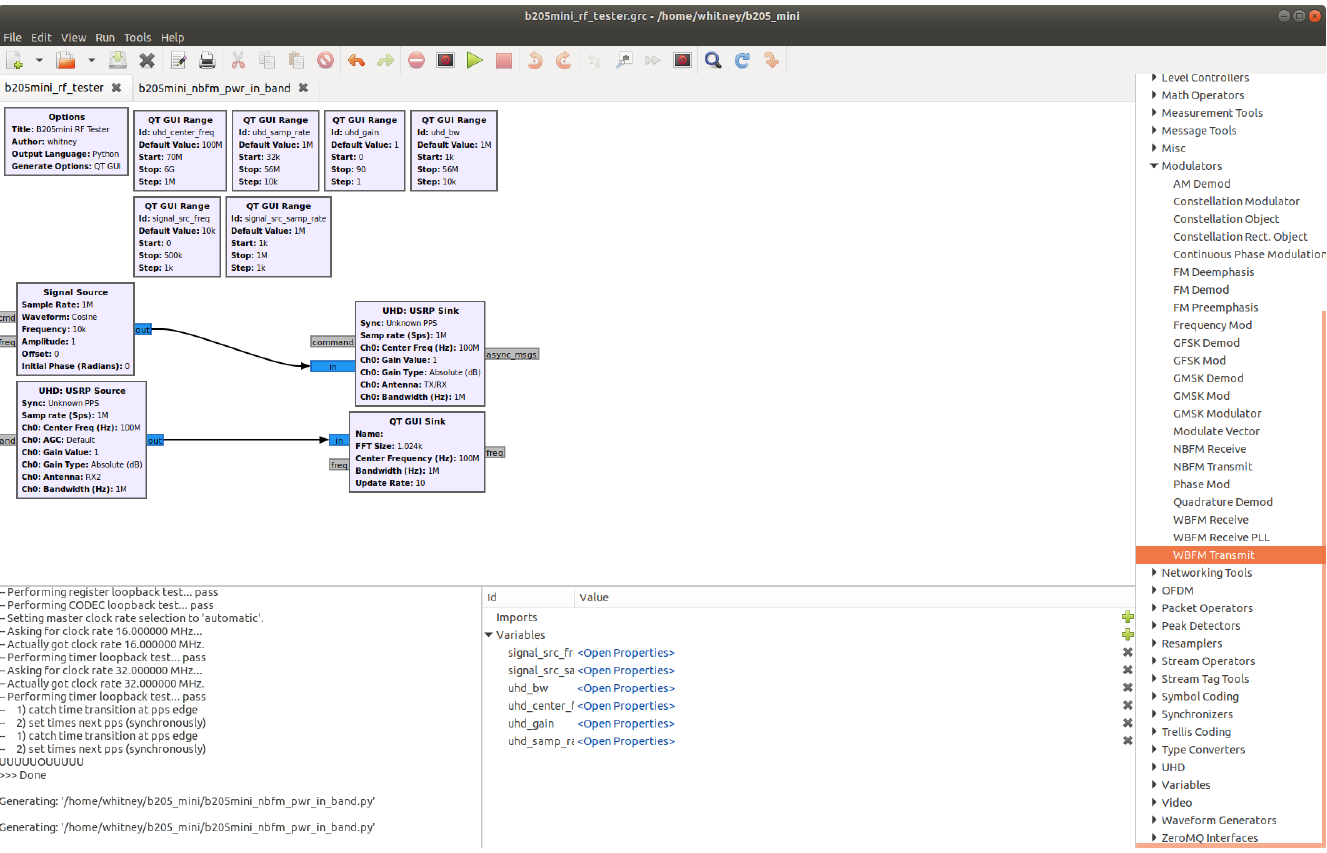Rotate block clockwise with the toolbar icon
Screen dimensions: 1327x853
[563, 60]
